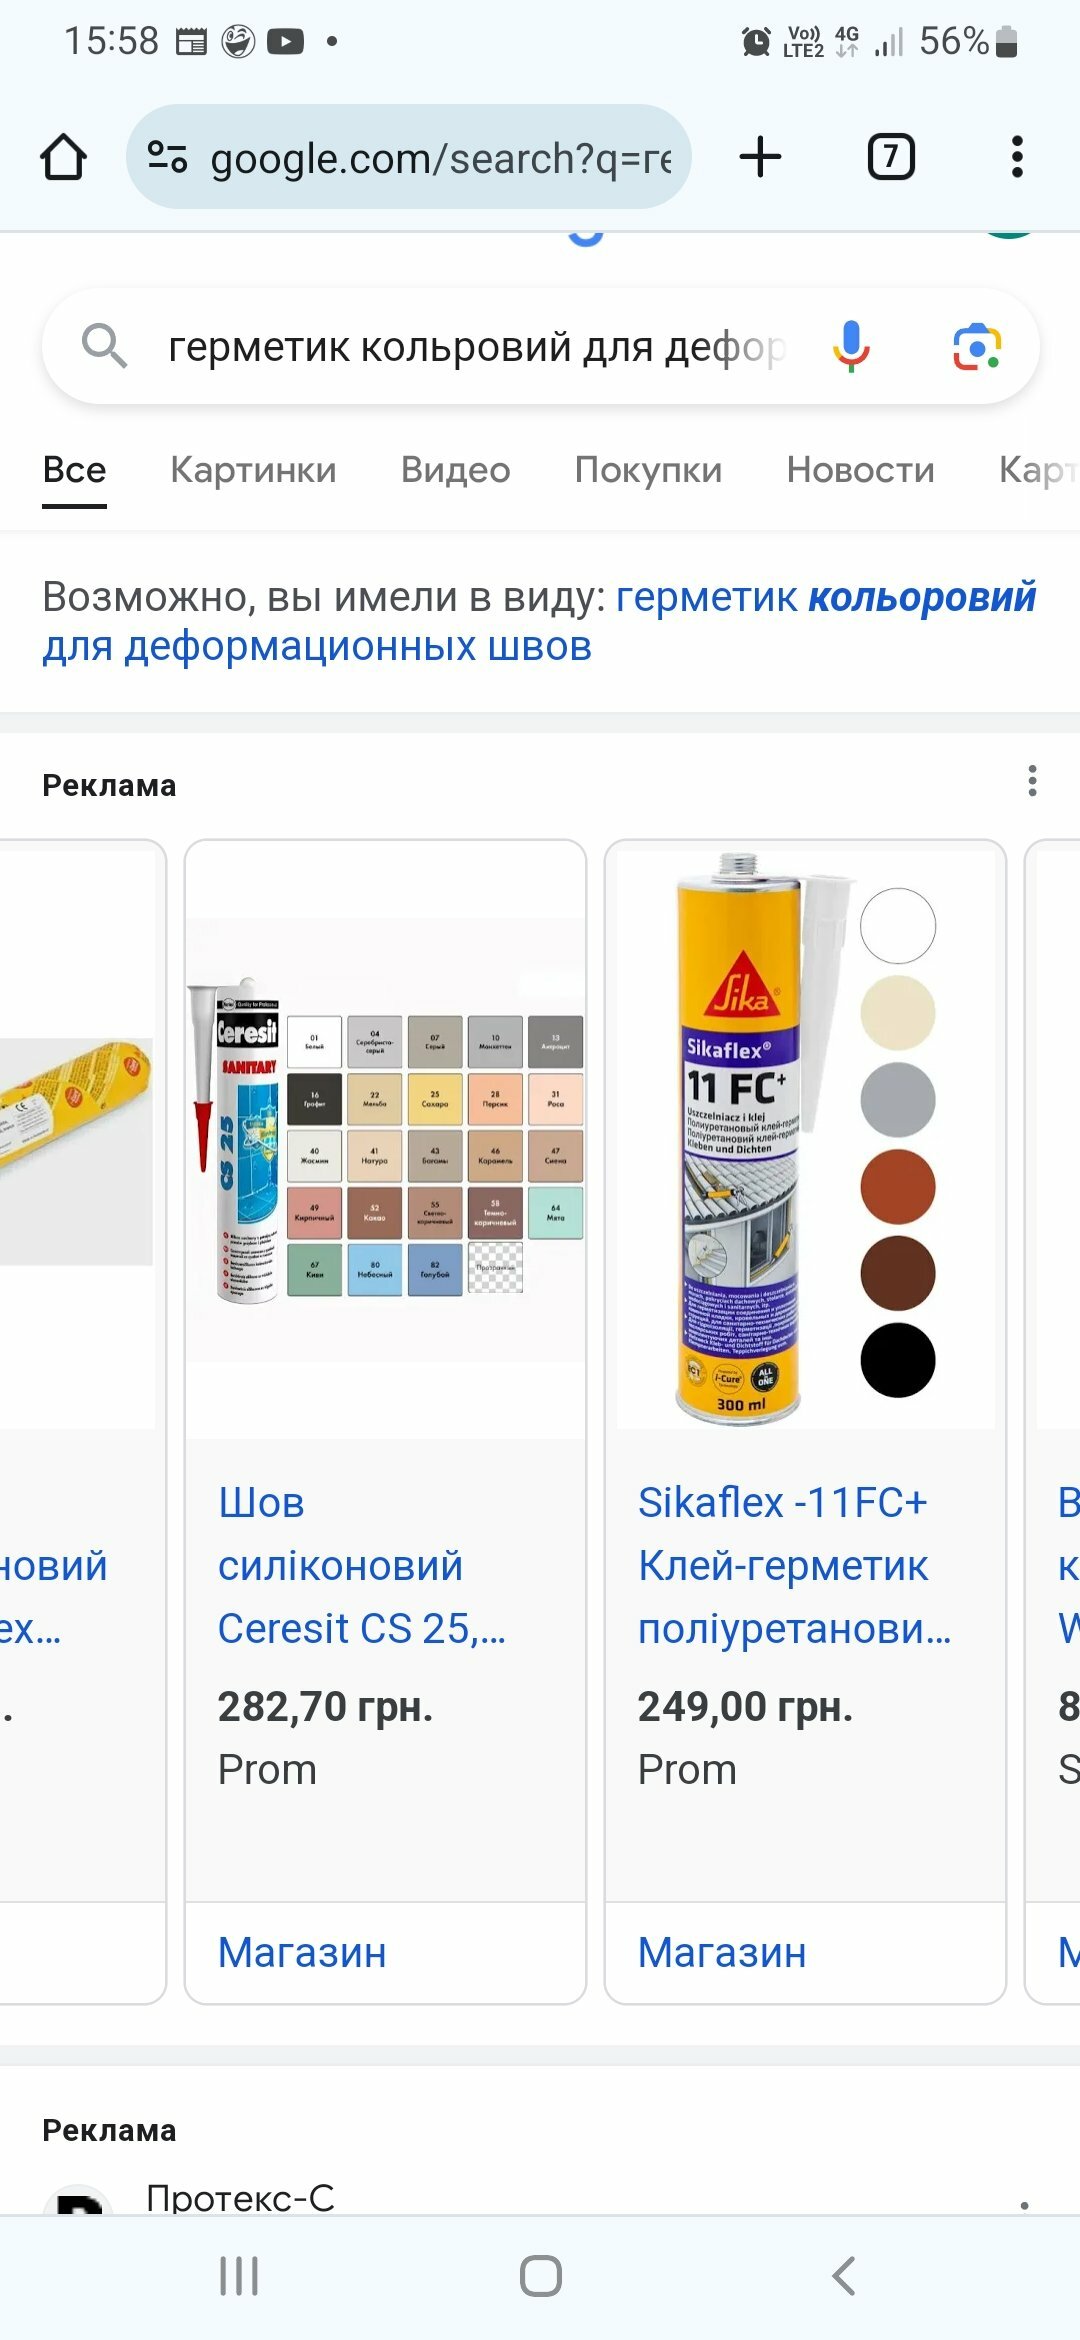Image resolution: width=1080 pixels, height=2340 pixels.
Task: Open tab switcher showing 7 tabs
Action: coord(891,157)
